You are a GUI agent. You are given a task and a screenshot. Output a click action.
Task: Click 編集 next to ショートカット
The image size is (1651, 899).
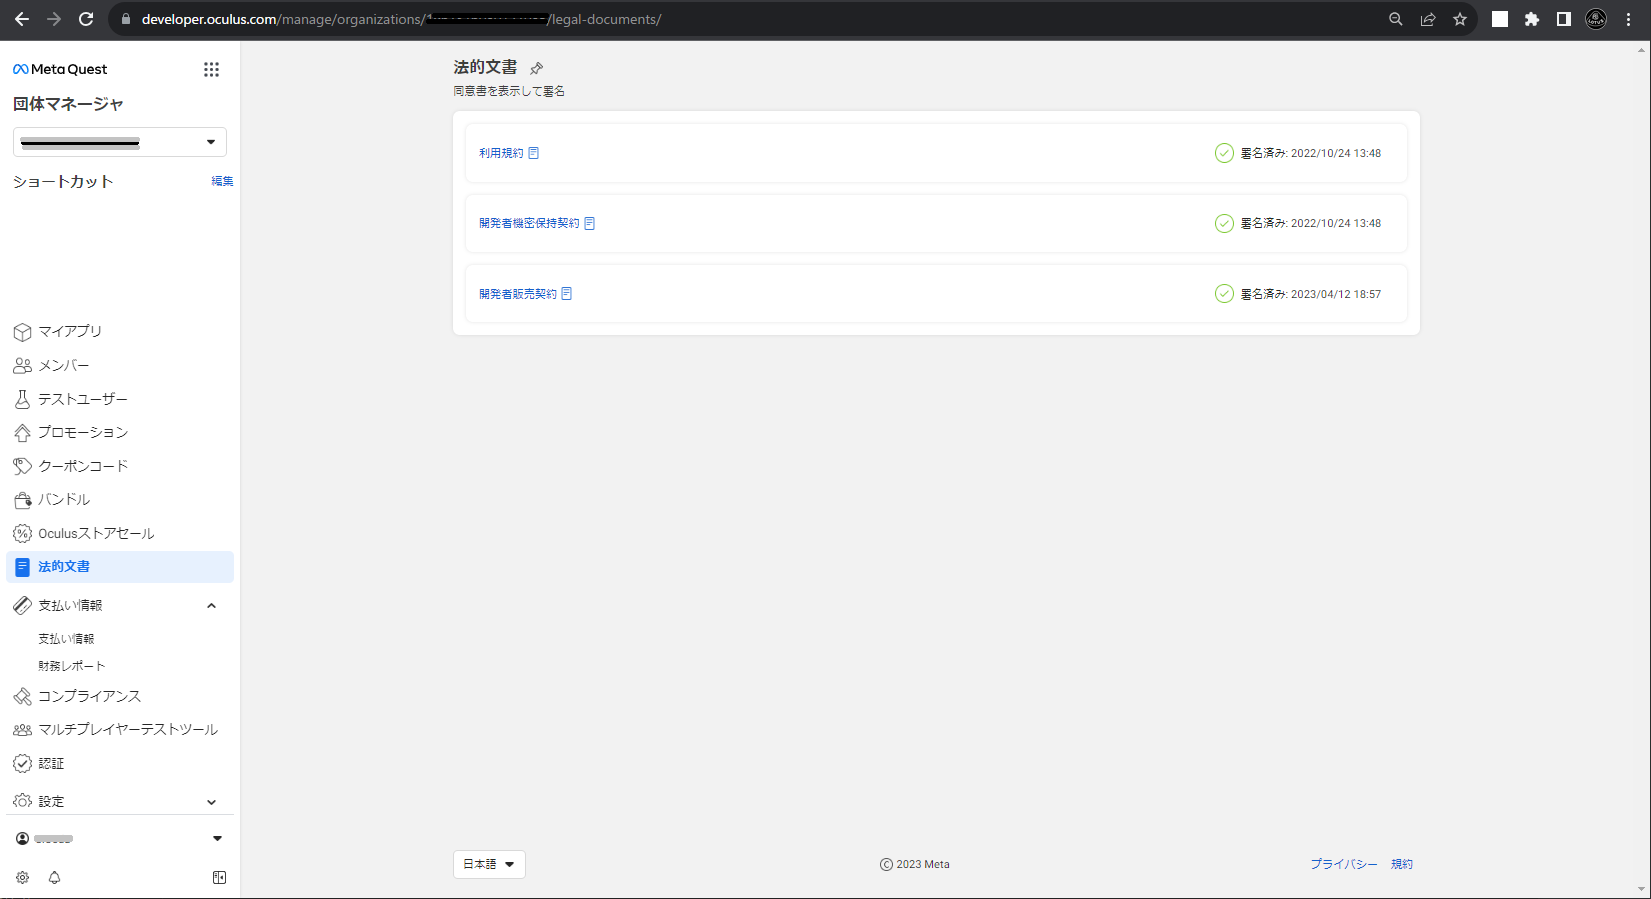[222, 181]
